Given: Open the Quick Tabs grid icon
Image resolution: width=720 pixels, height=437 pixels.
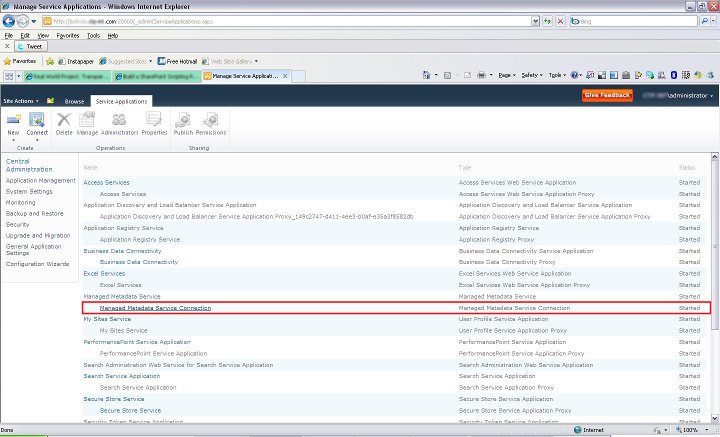Looking at the screenshot, I should pos(9,76).
